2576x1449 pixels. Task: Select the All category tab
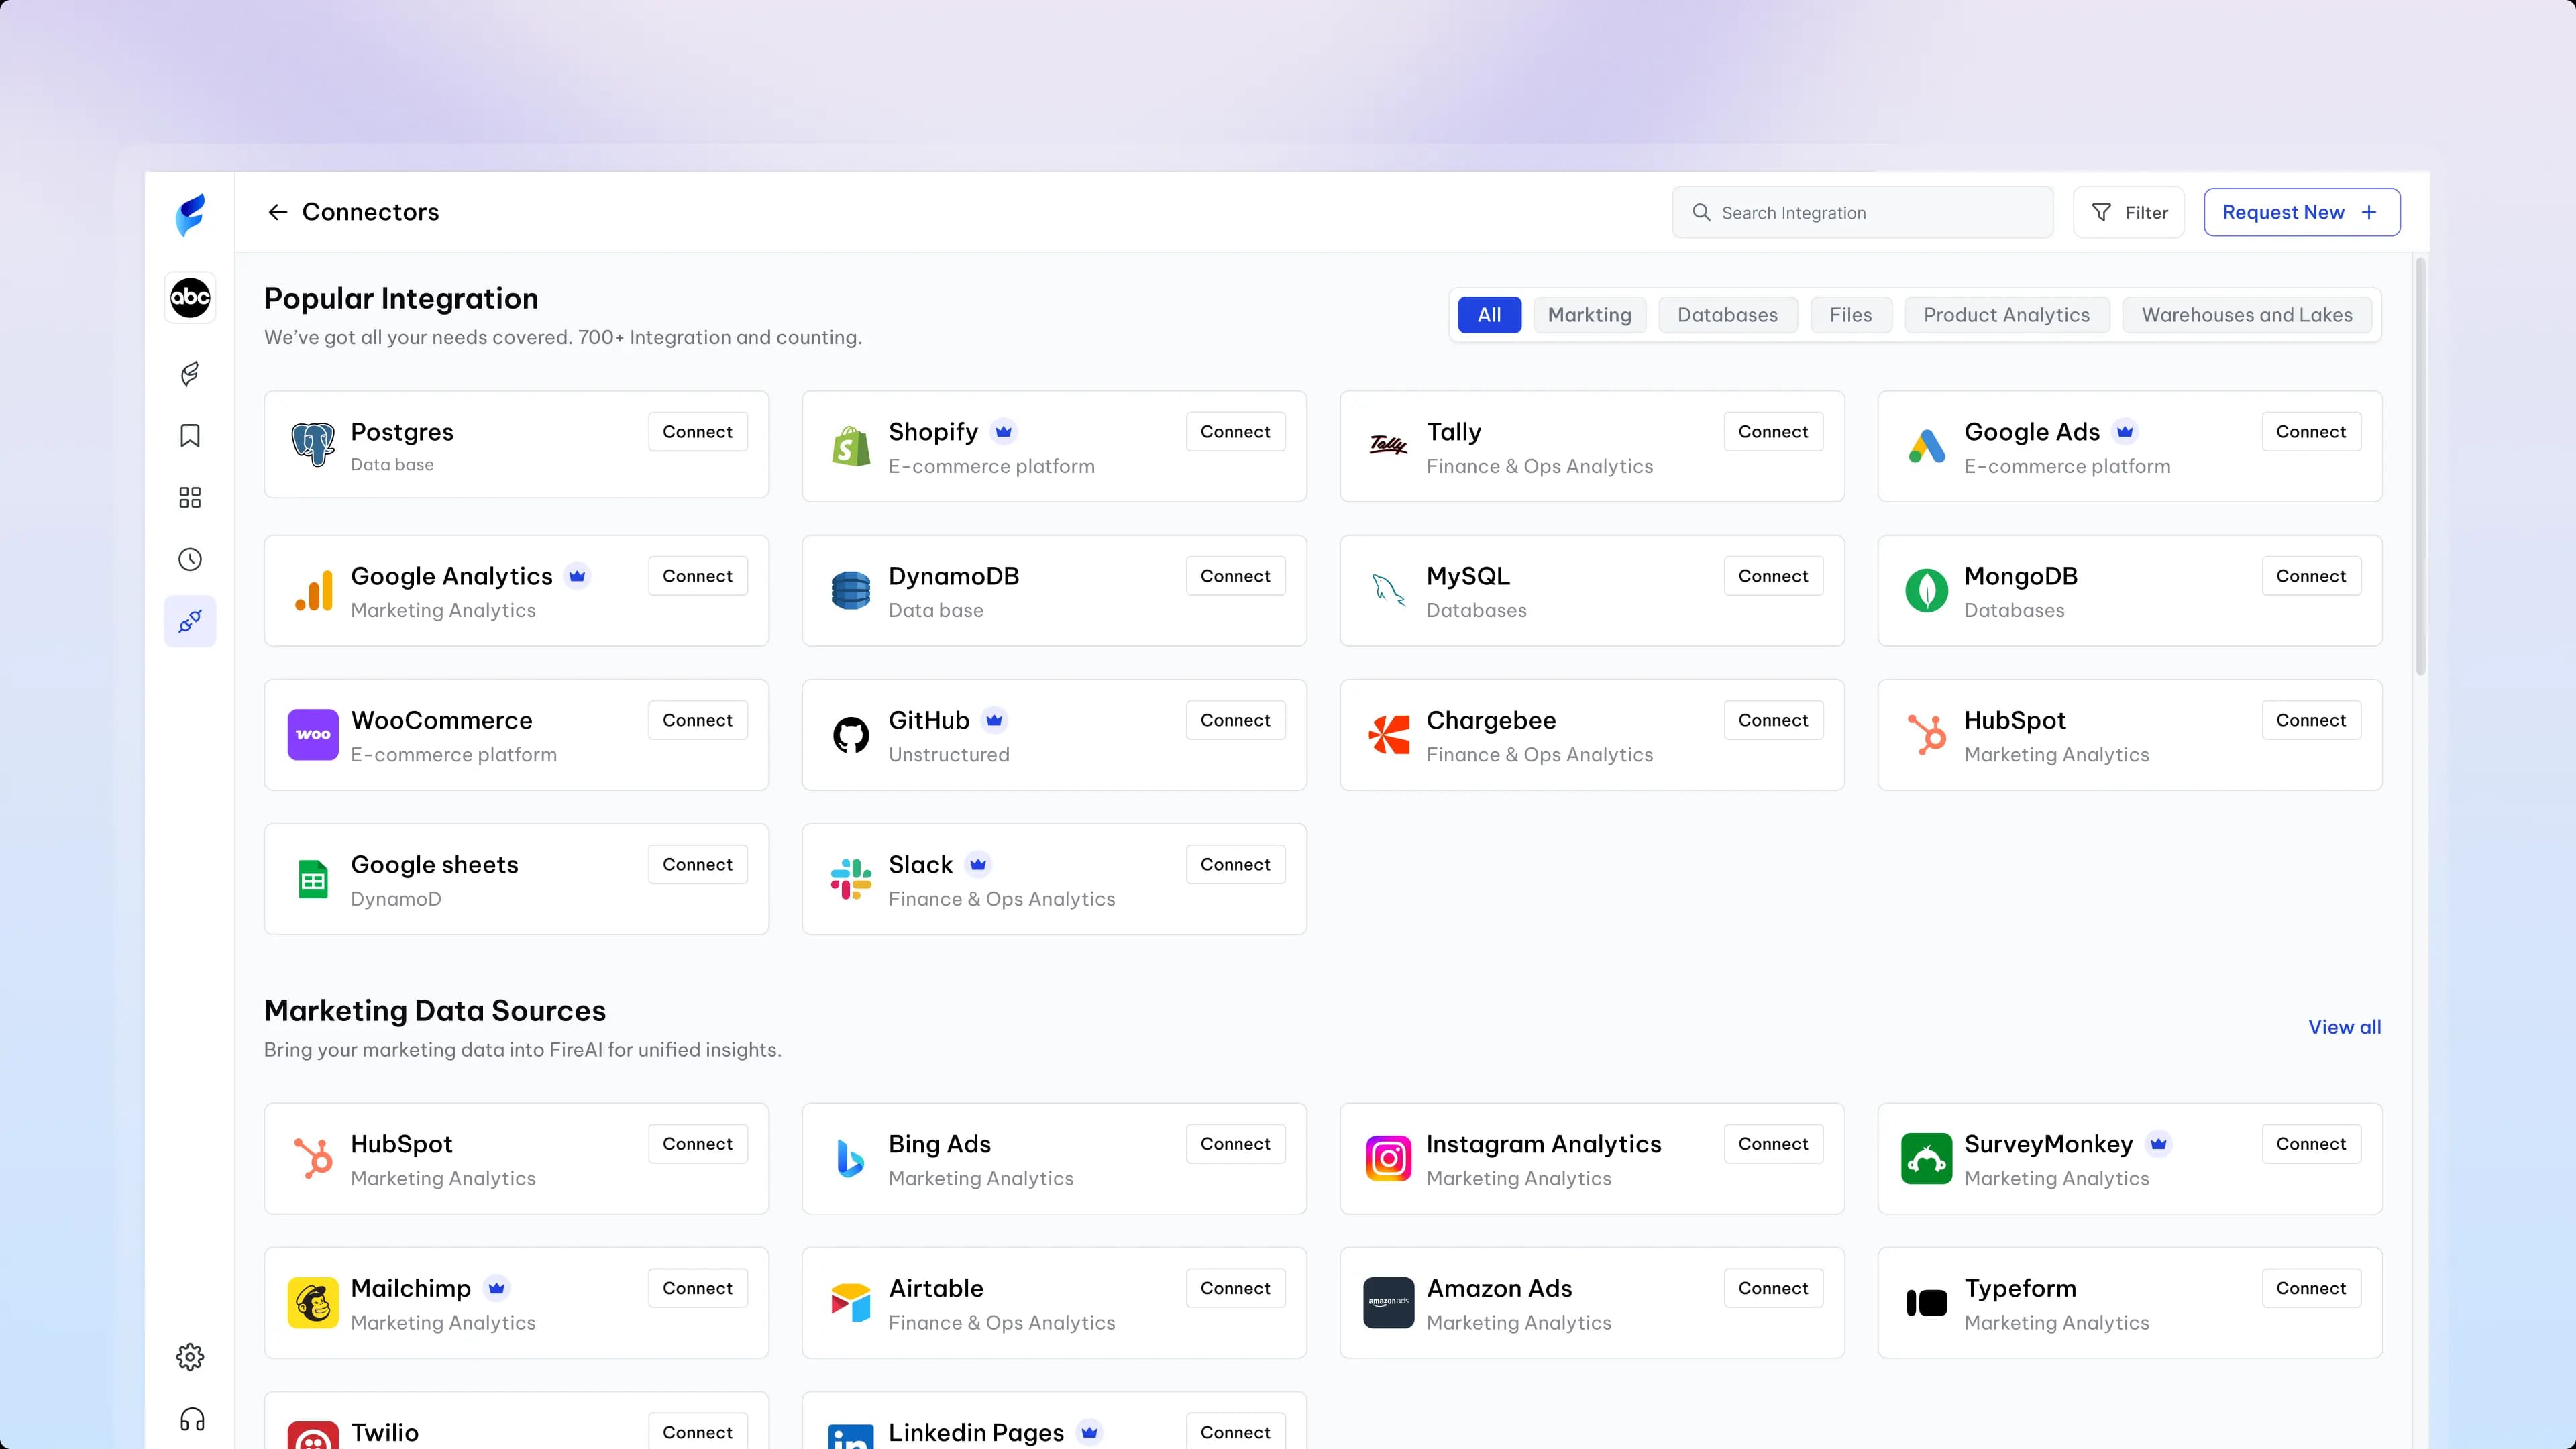click(x=1489, y=315)
